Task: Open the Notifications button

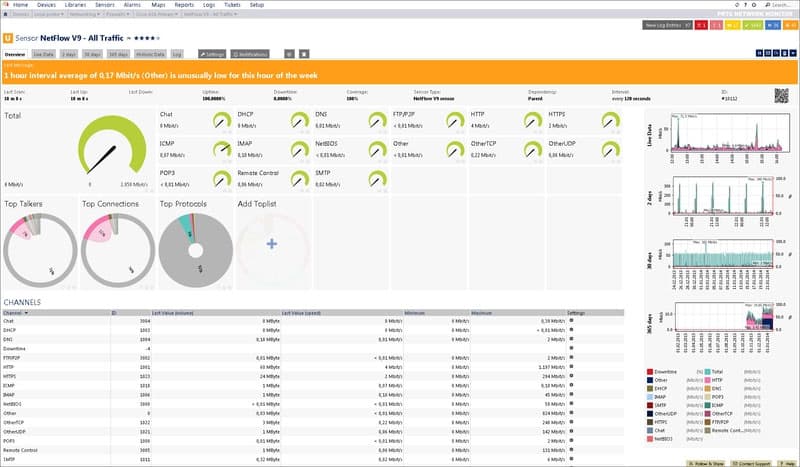Action: click(x=250, y=54)
